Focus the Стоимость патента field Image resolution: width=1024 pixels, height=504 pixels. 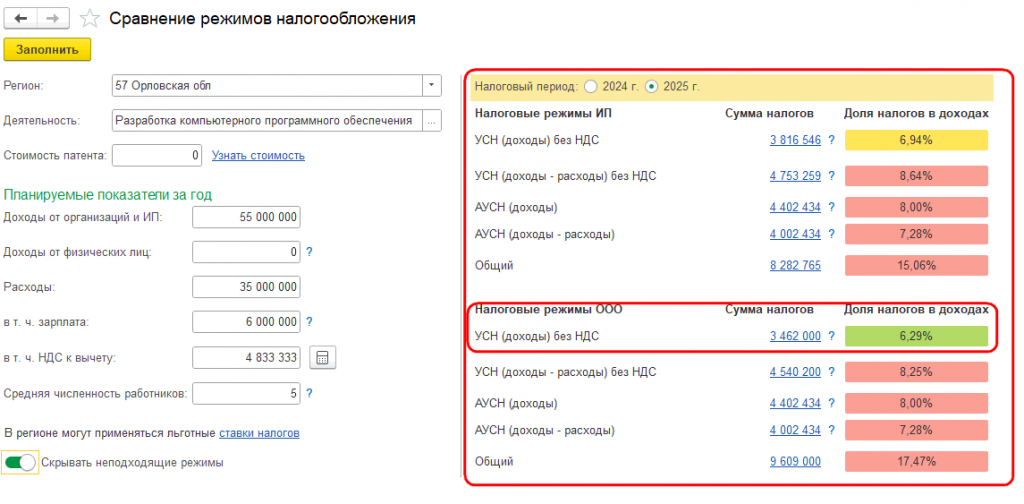(157, 155)
